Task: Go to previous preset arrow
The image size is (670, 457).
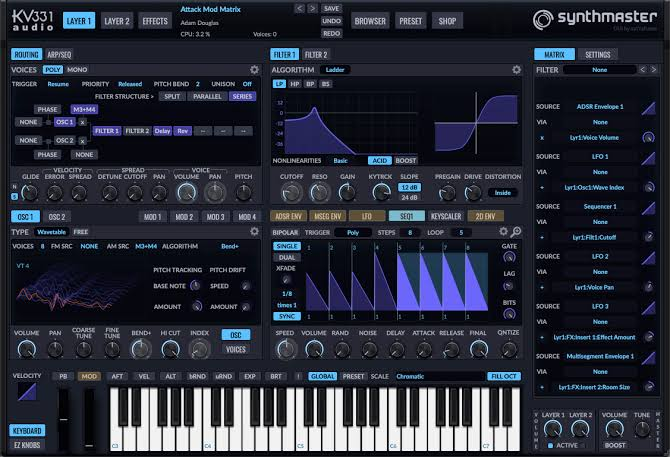Action: tap(300, 9)
